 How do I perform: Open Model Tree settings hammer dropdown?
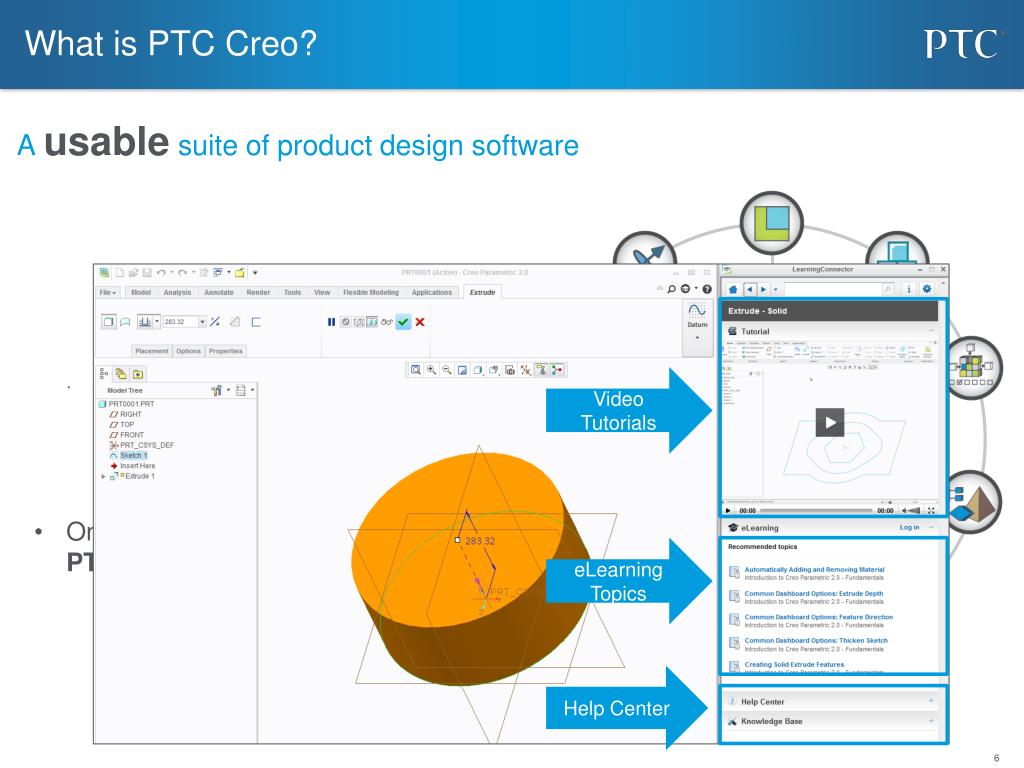pos(219,390)
